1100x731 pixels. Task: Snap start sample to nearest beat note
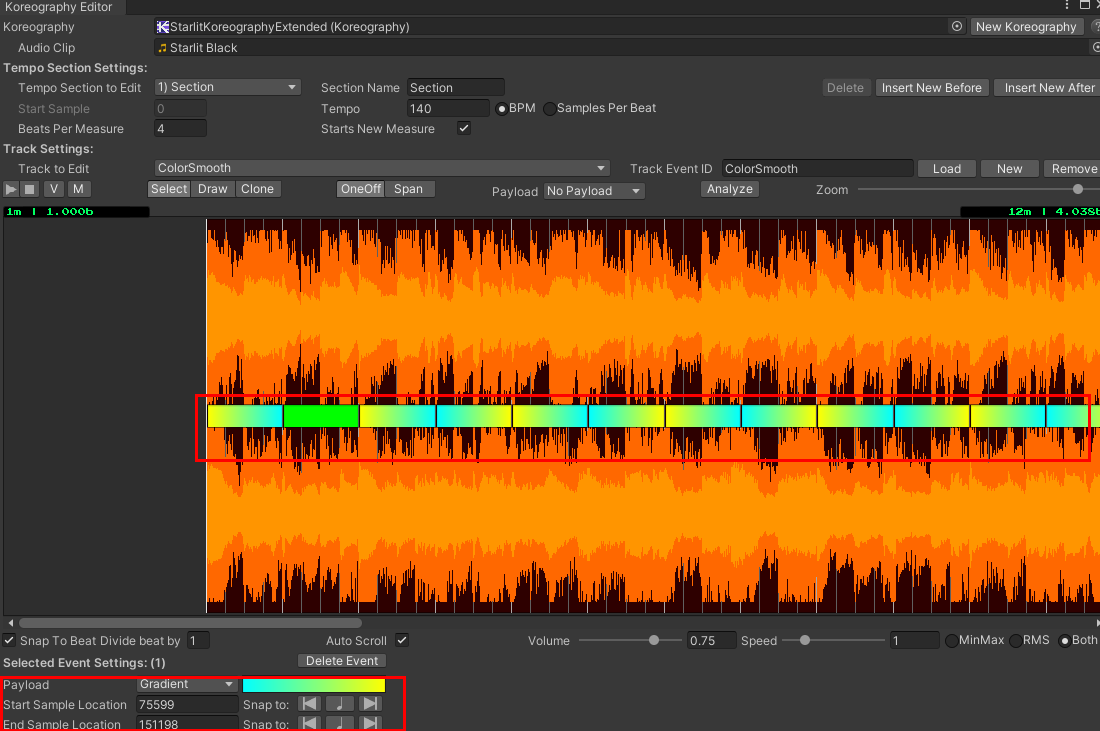point(340,704)
